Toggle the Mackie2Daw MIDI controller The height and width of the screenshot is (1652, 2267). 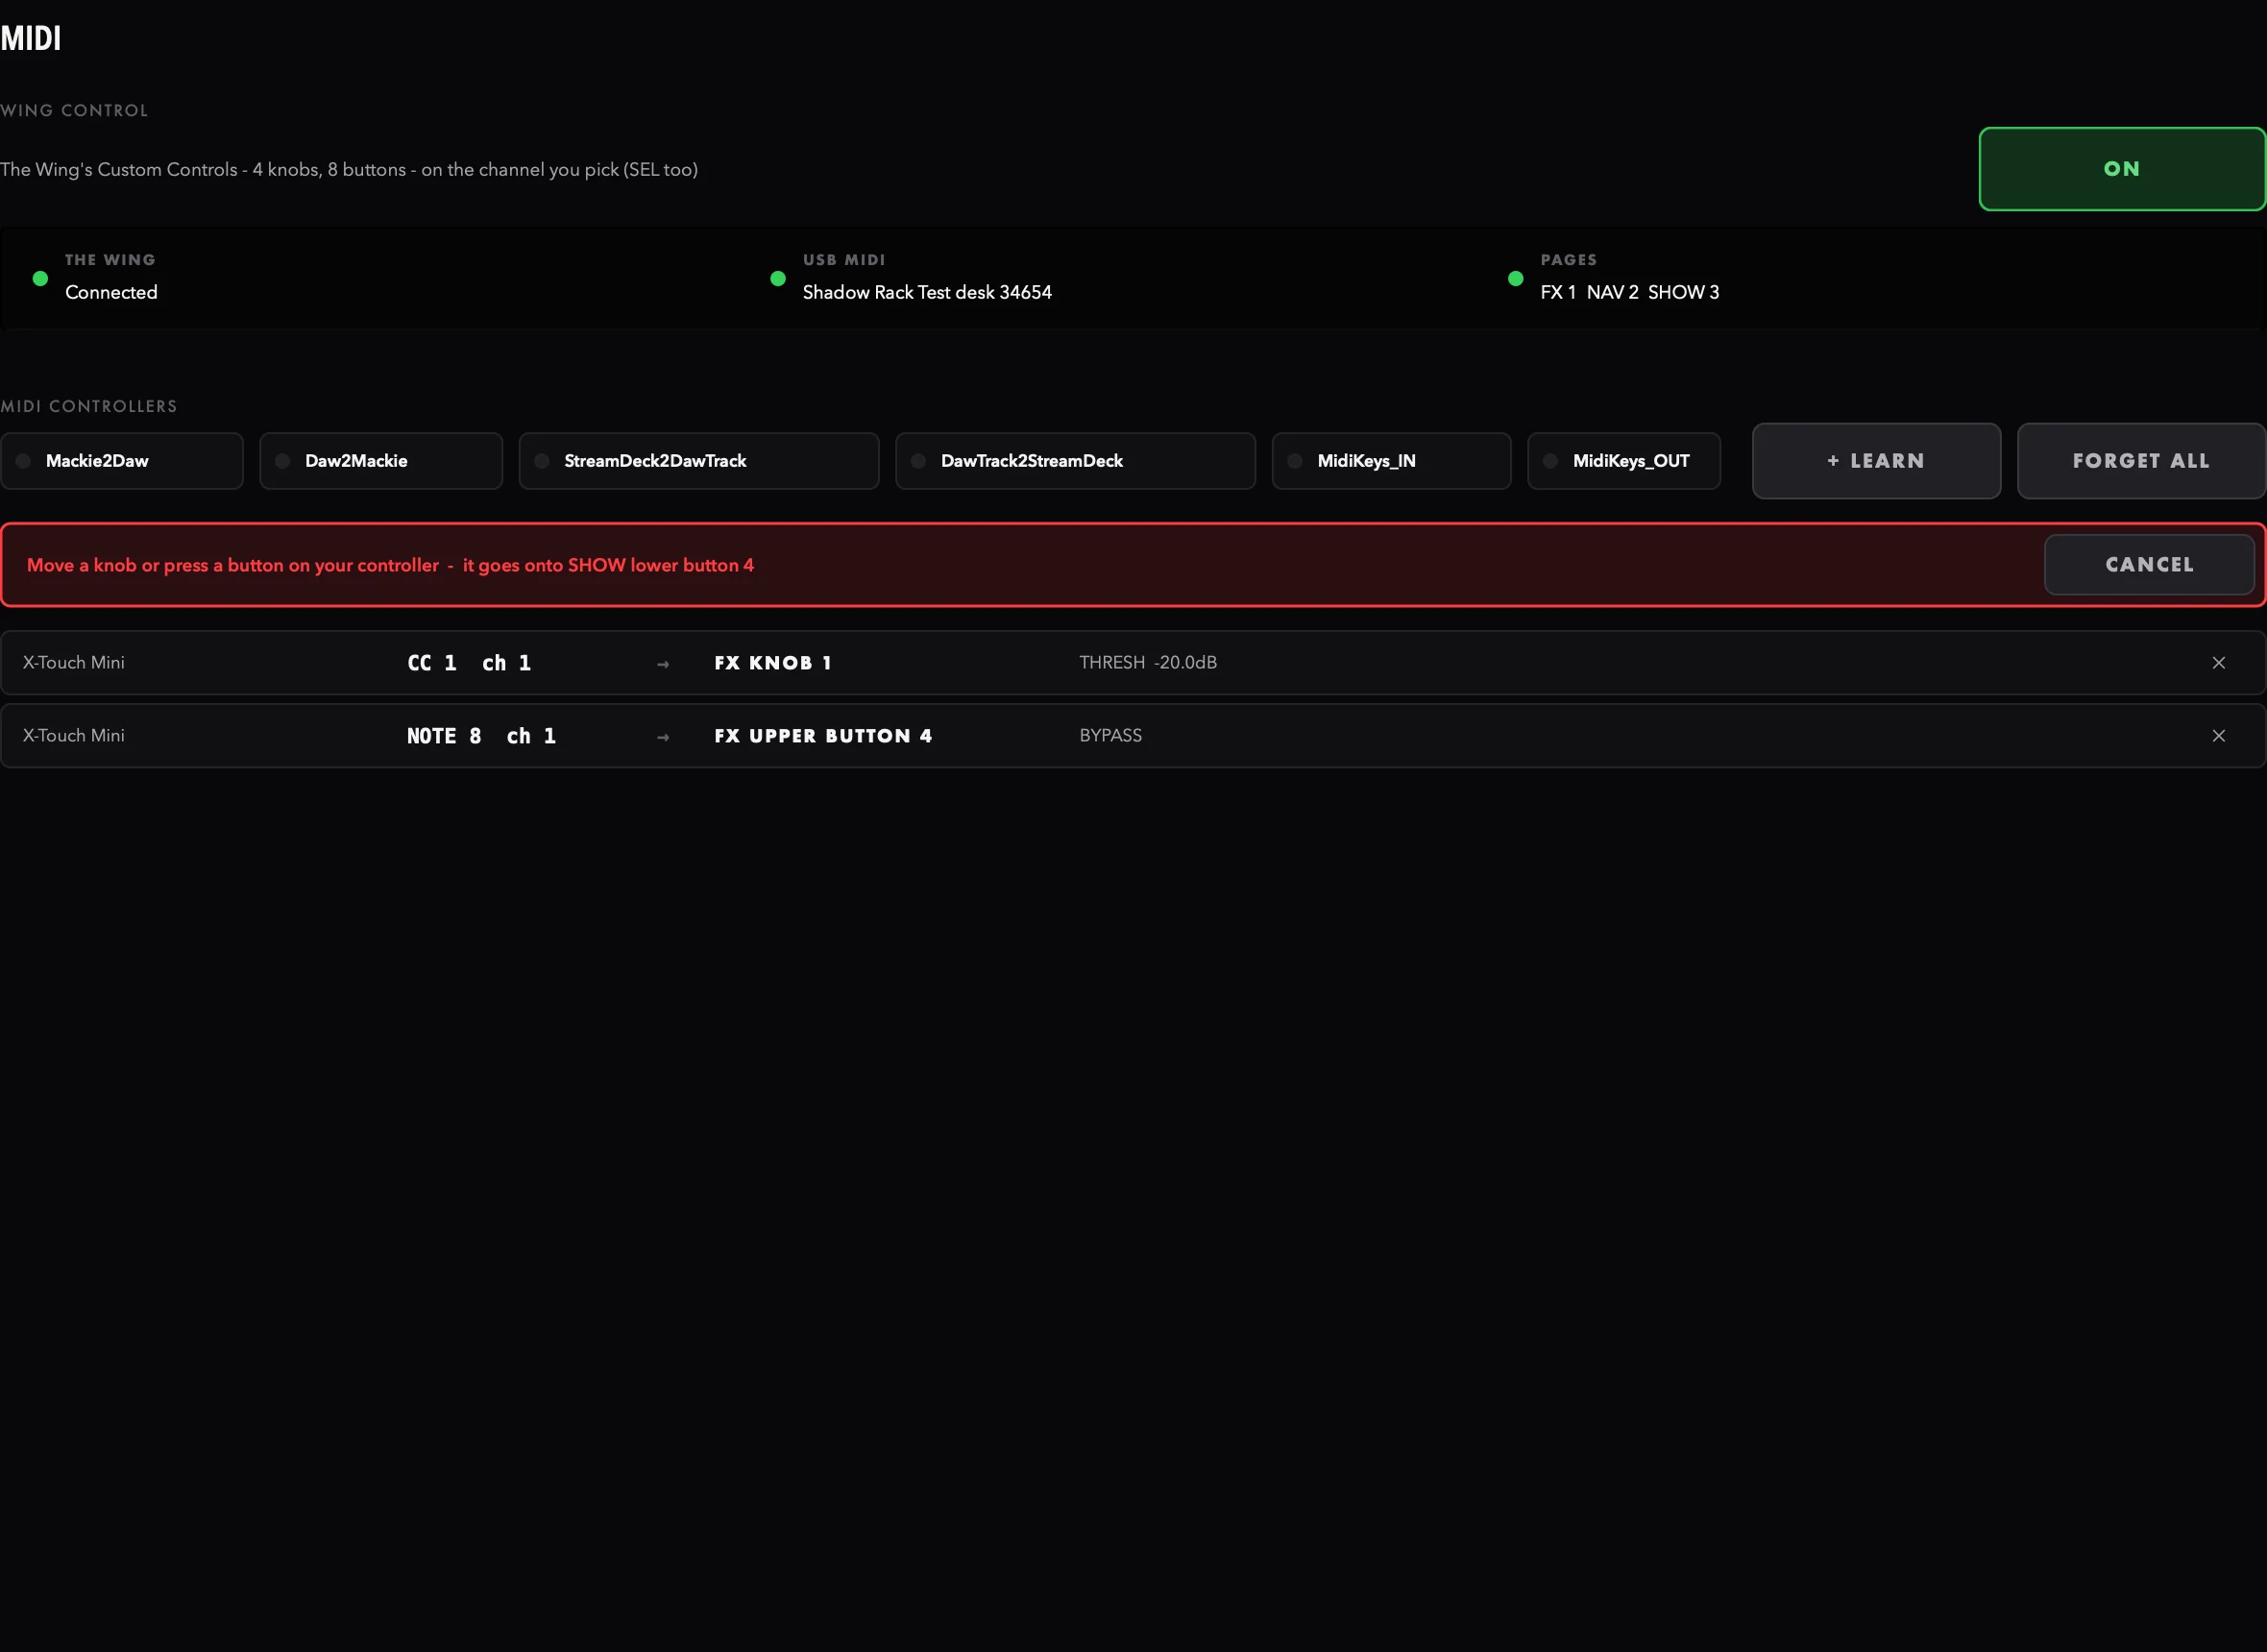[122, 461]
